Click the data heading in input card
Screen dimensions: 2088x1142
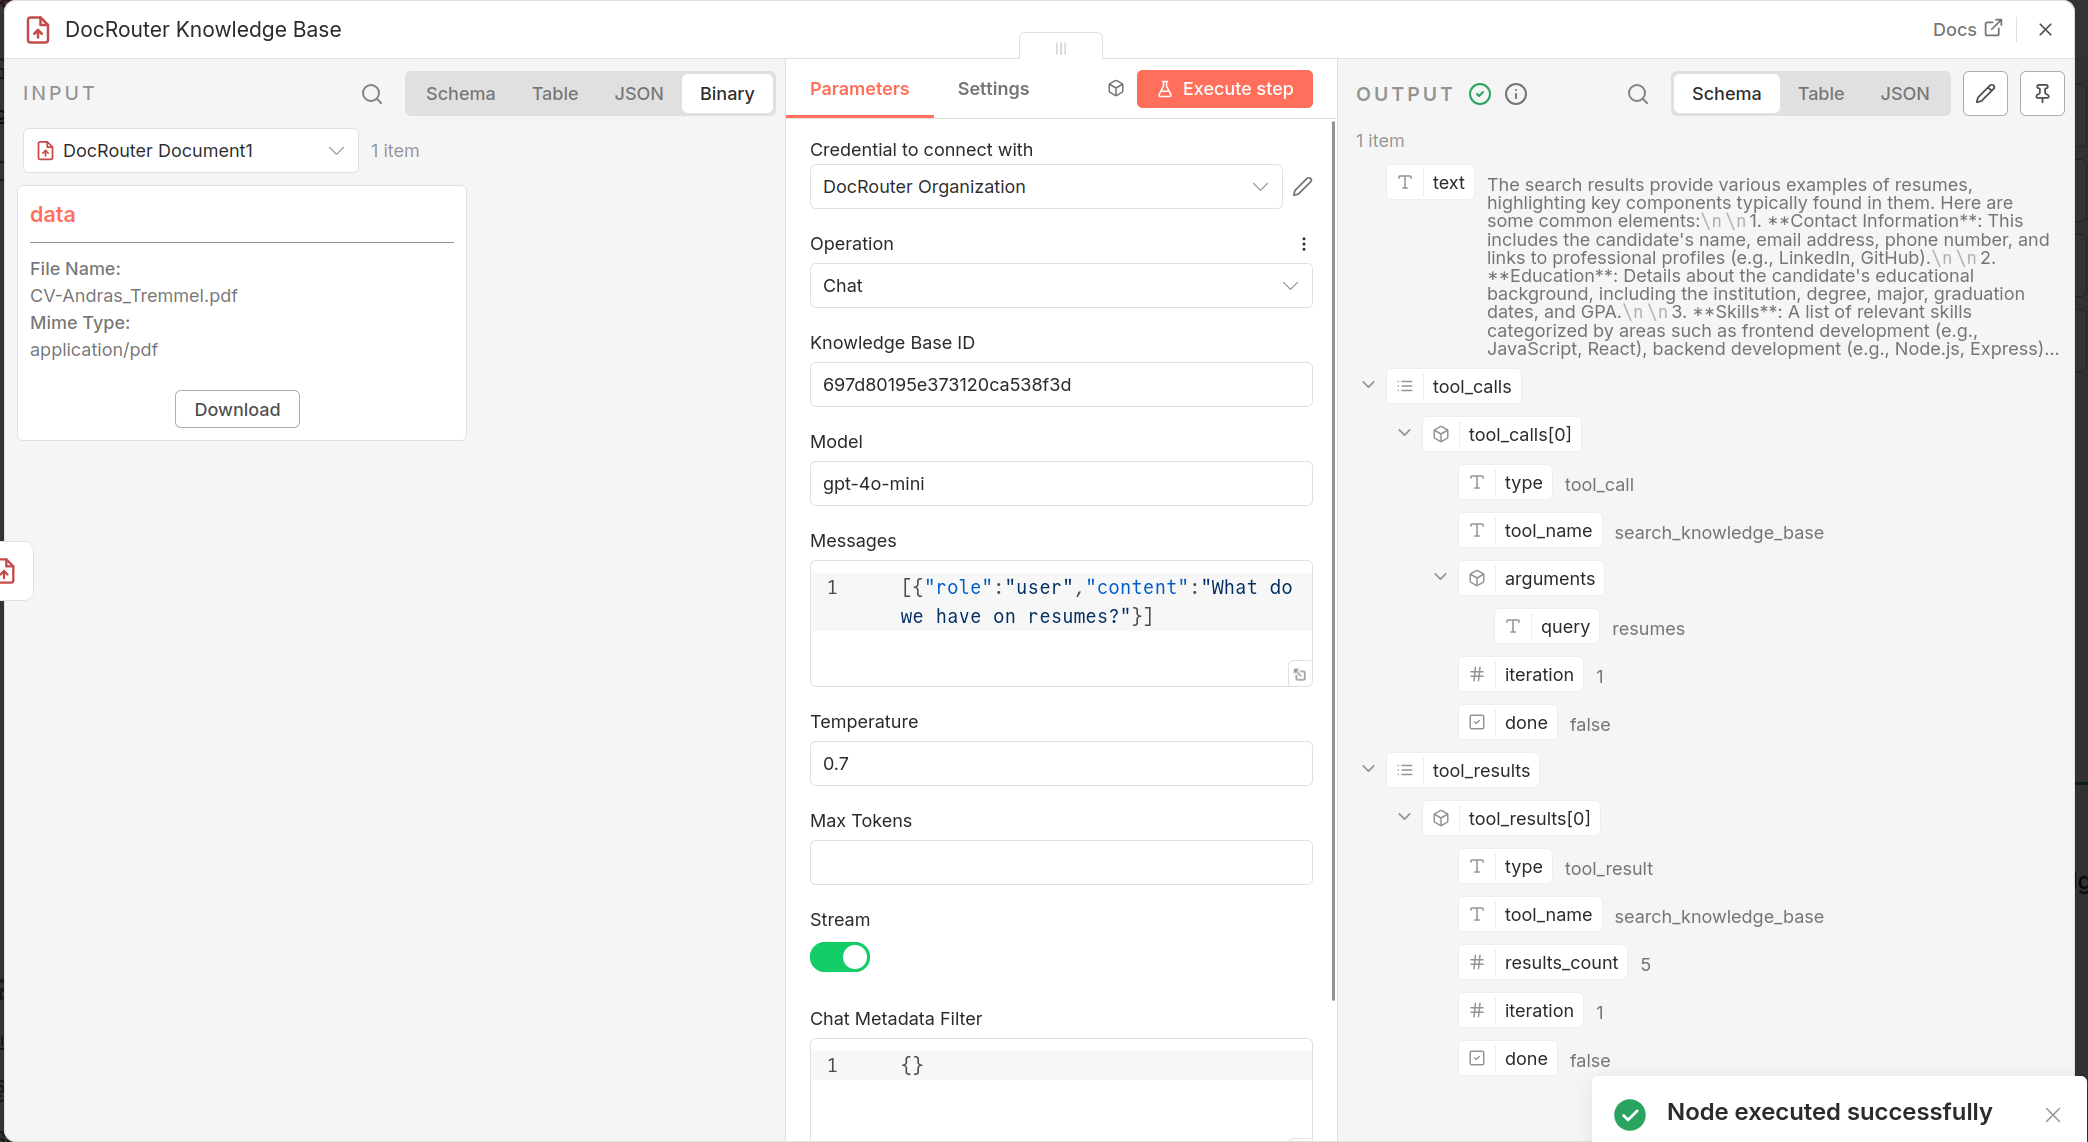(52, 214)
